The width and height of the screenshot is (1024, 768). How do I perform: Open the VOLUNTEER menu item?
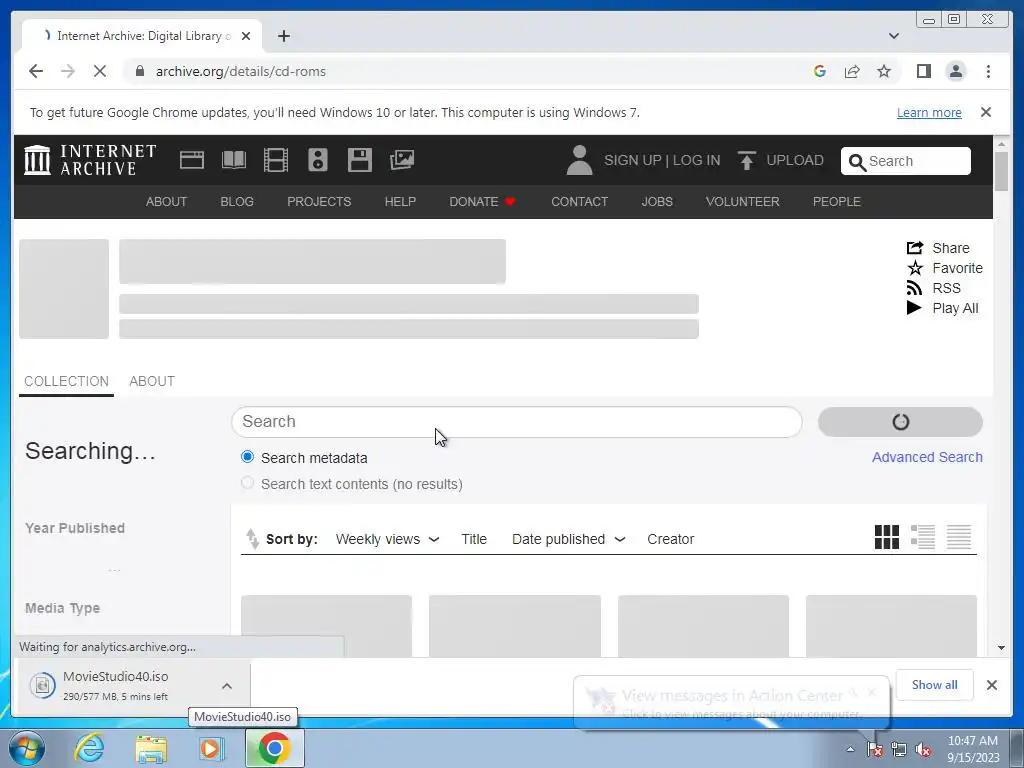[743, 202]
